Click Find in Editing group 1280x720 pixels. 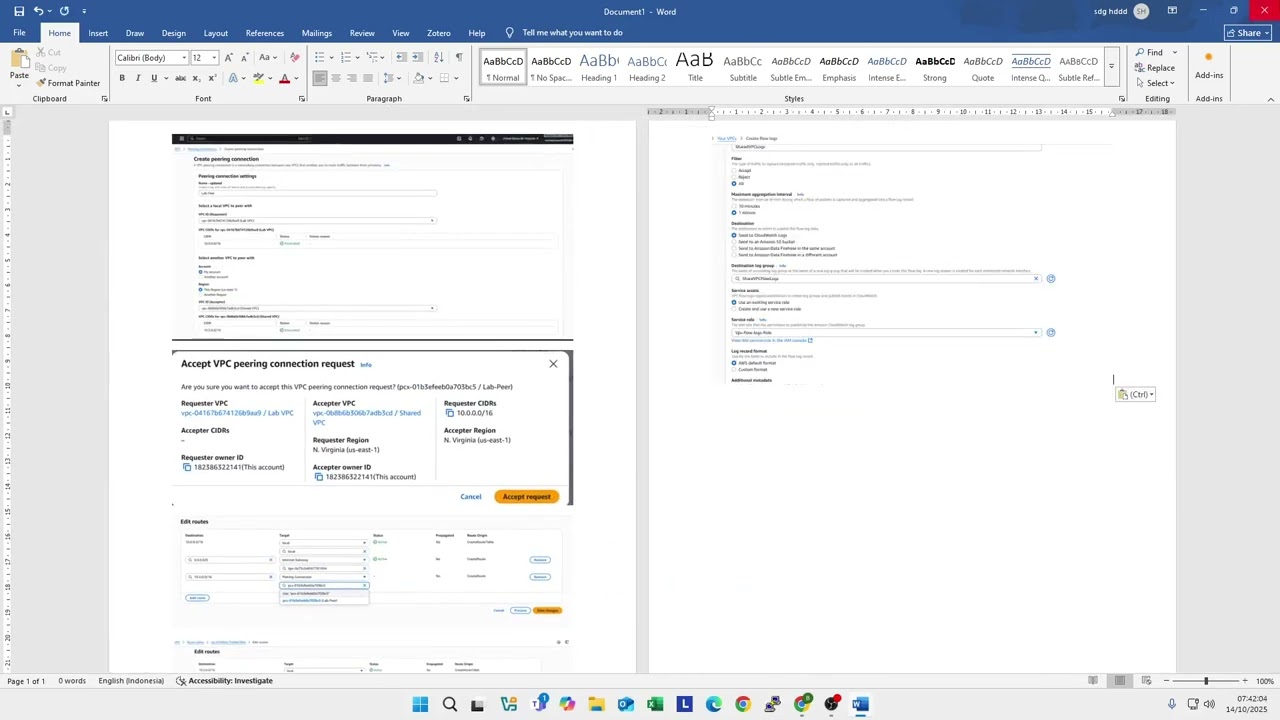(x=1148, y=52)
